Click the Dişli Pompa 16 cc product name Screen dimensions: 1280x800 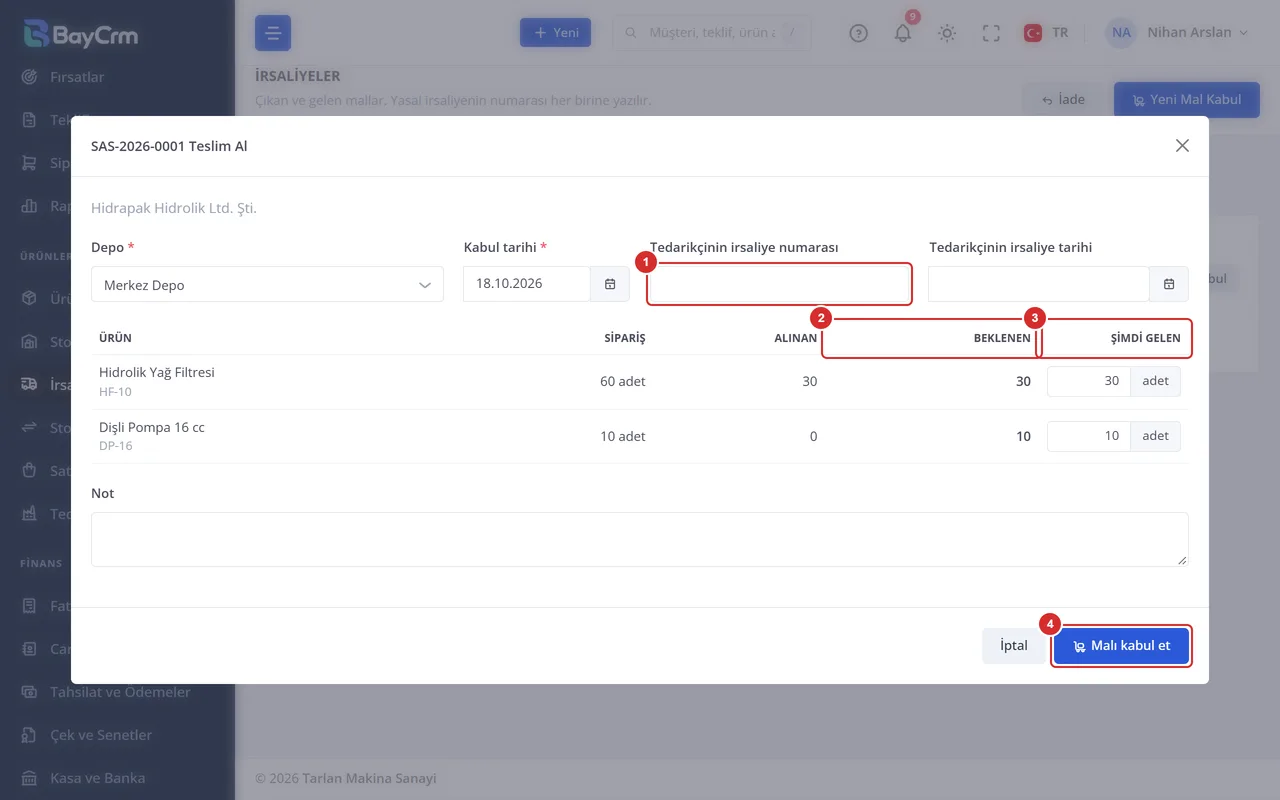pos(152,427)
